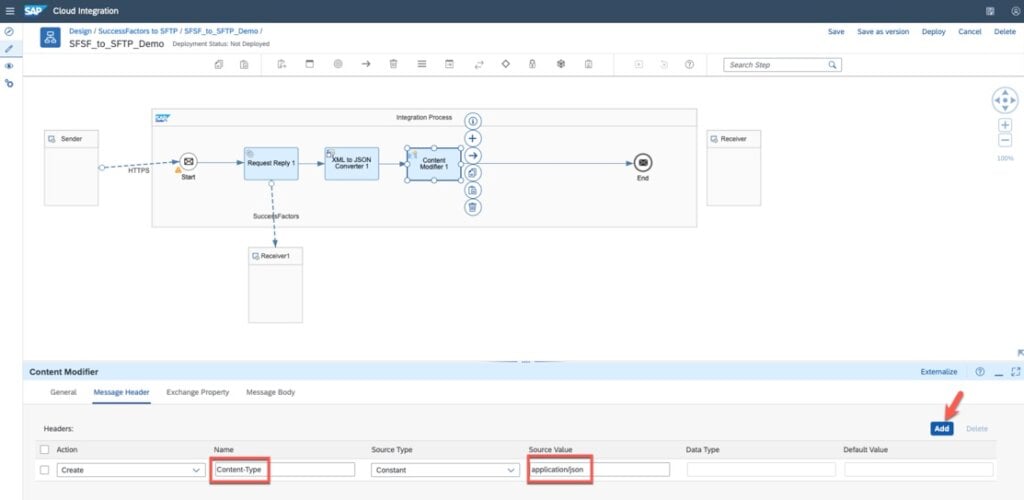
Task: Open the SuccessFactors to SFTP breadcrumb link
Action: click(x=138, y=31)
